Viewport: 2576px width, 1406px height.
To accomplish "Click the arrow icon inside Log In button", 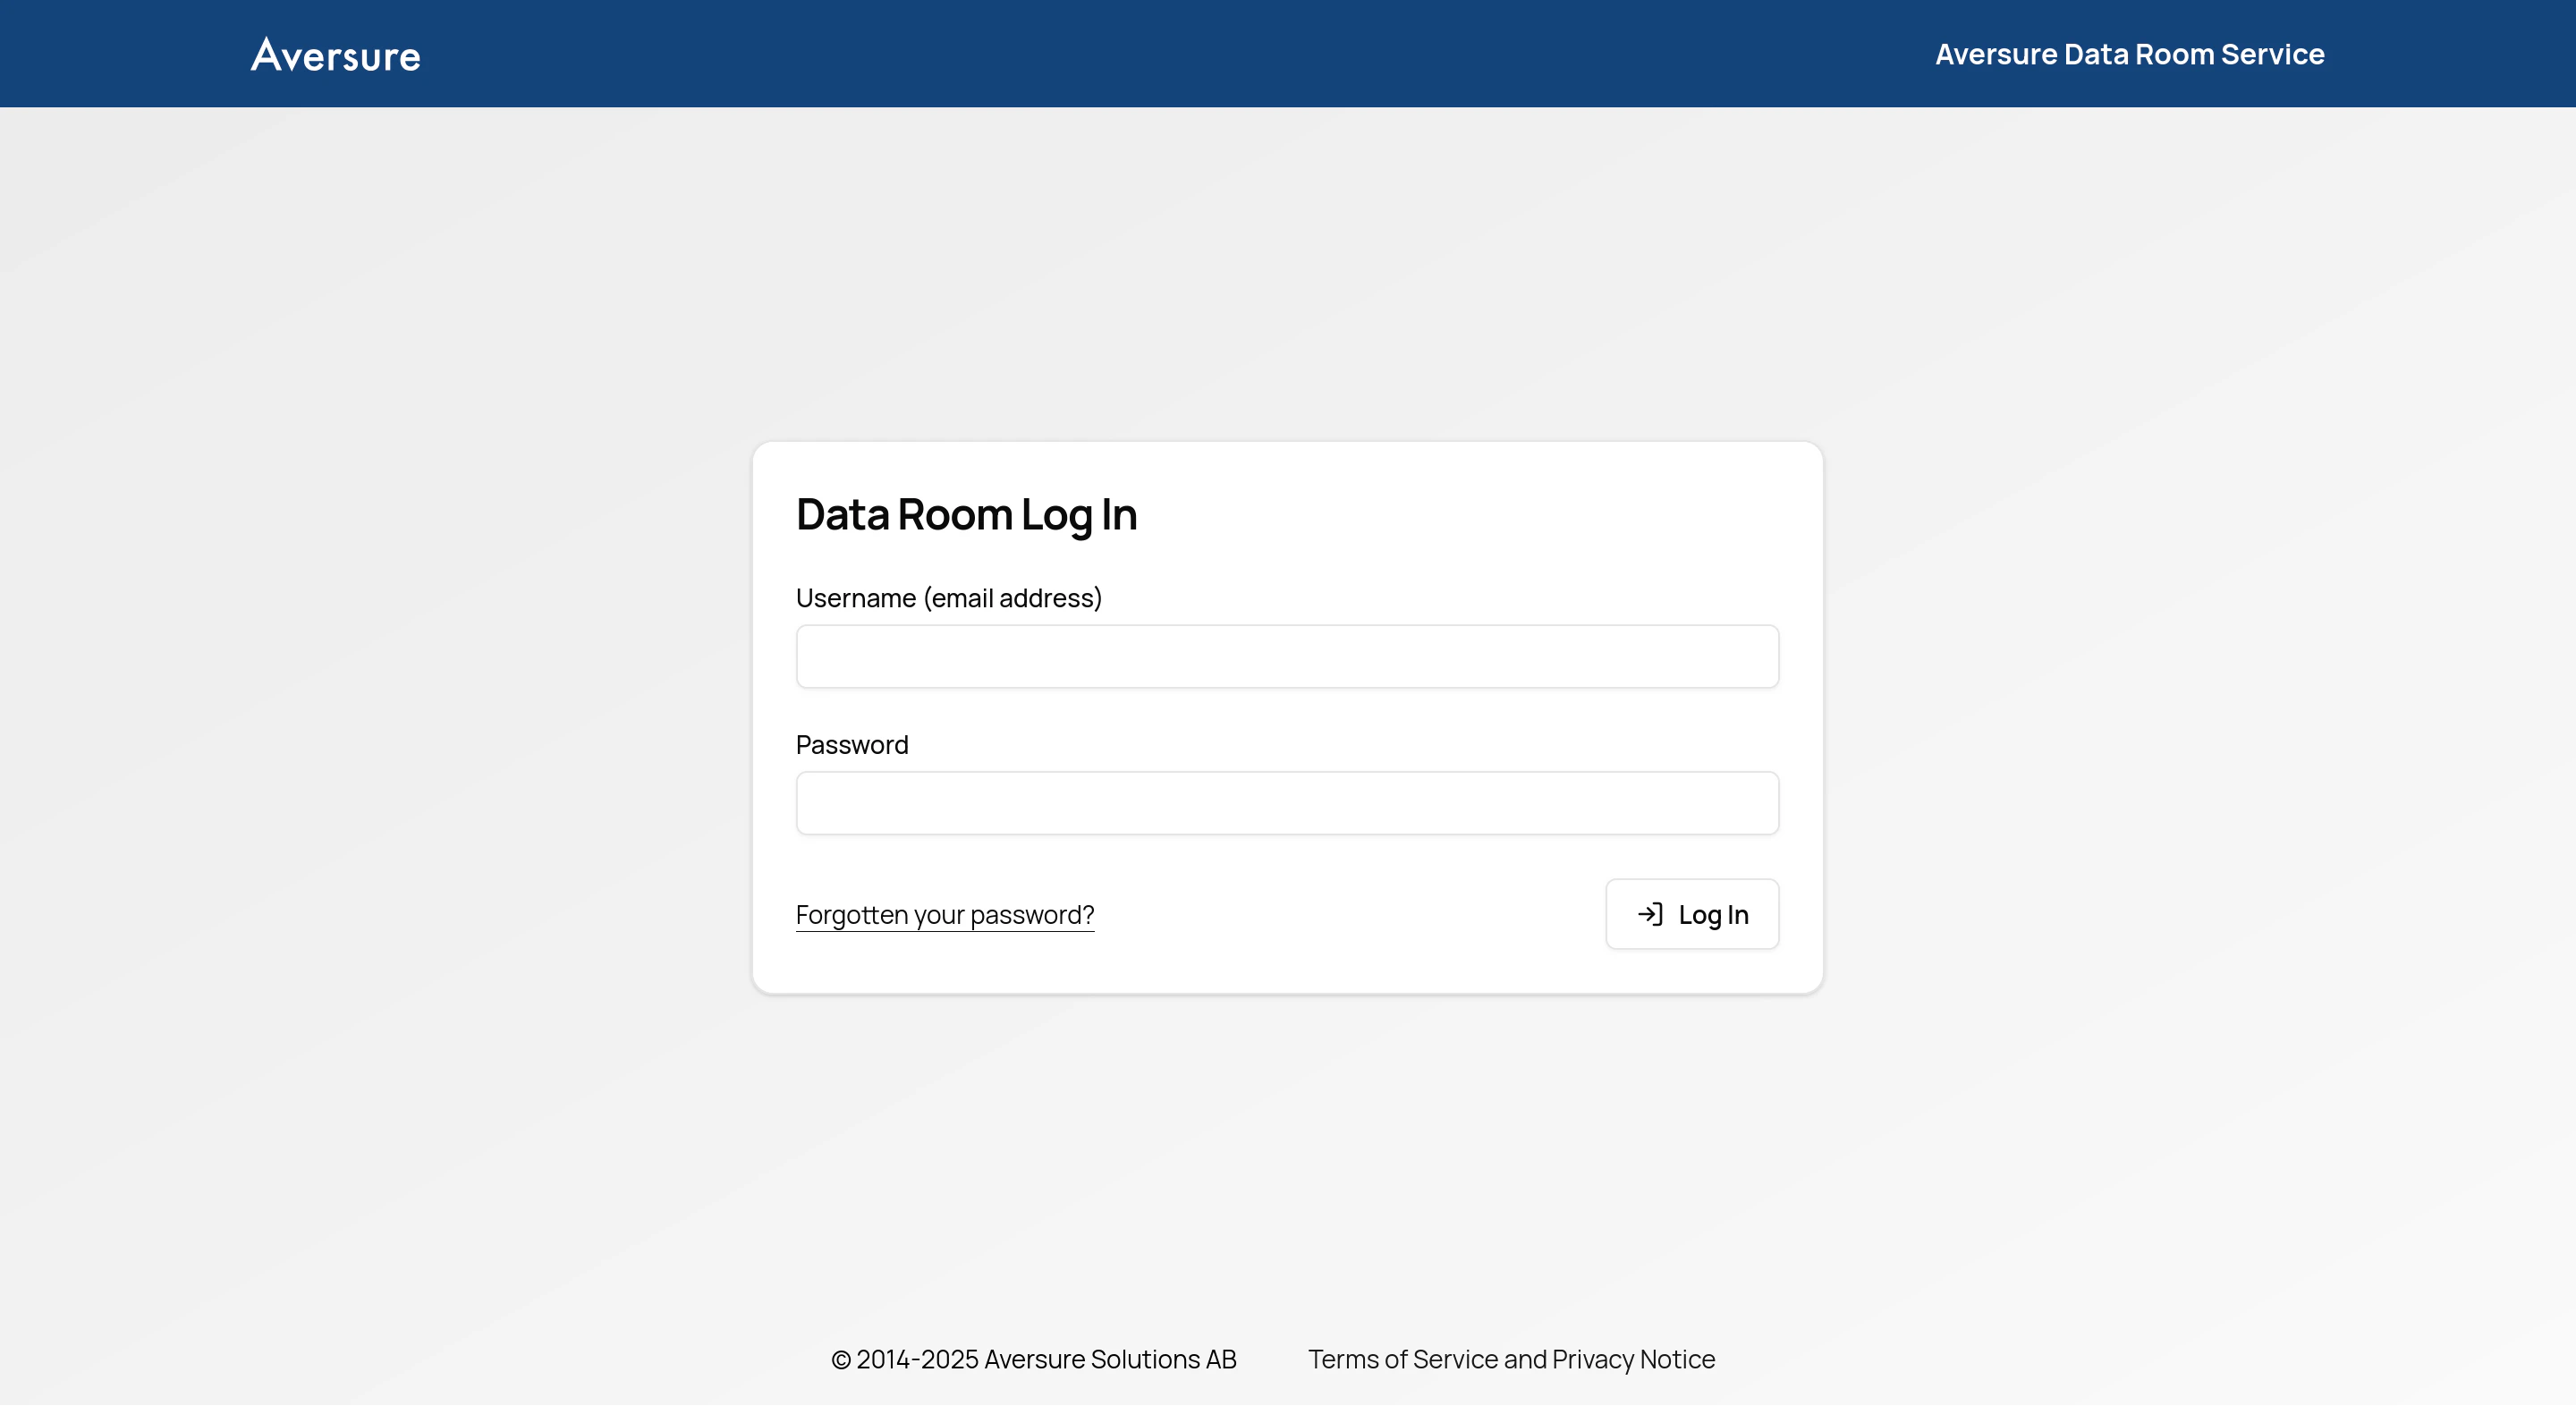I will click(1651, 913).
